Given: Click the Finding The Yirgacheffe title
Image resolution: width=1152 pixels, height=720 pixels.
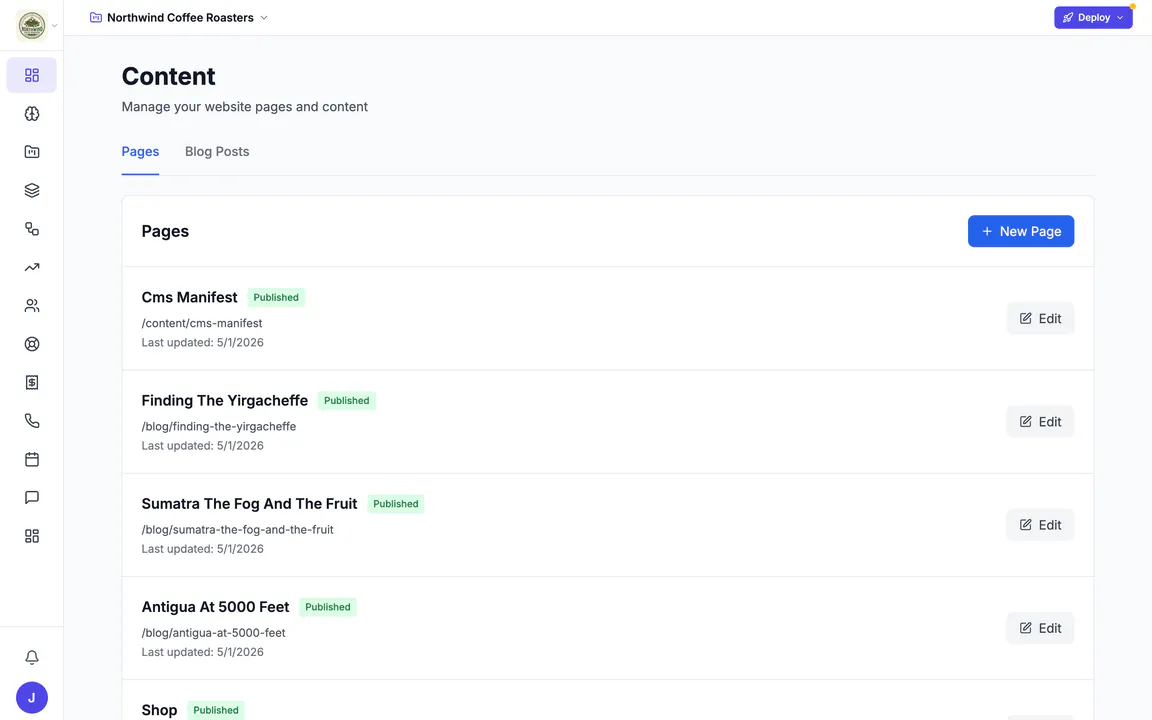Looking at the screenshot, I should (225, 400).
